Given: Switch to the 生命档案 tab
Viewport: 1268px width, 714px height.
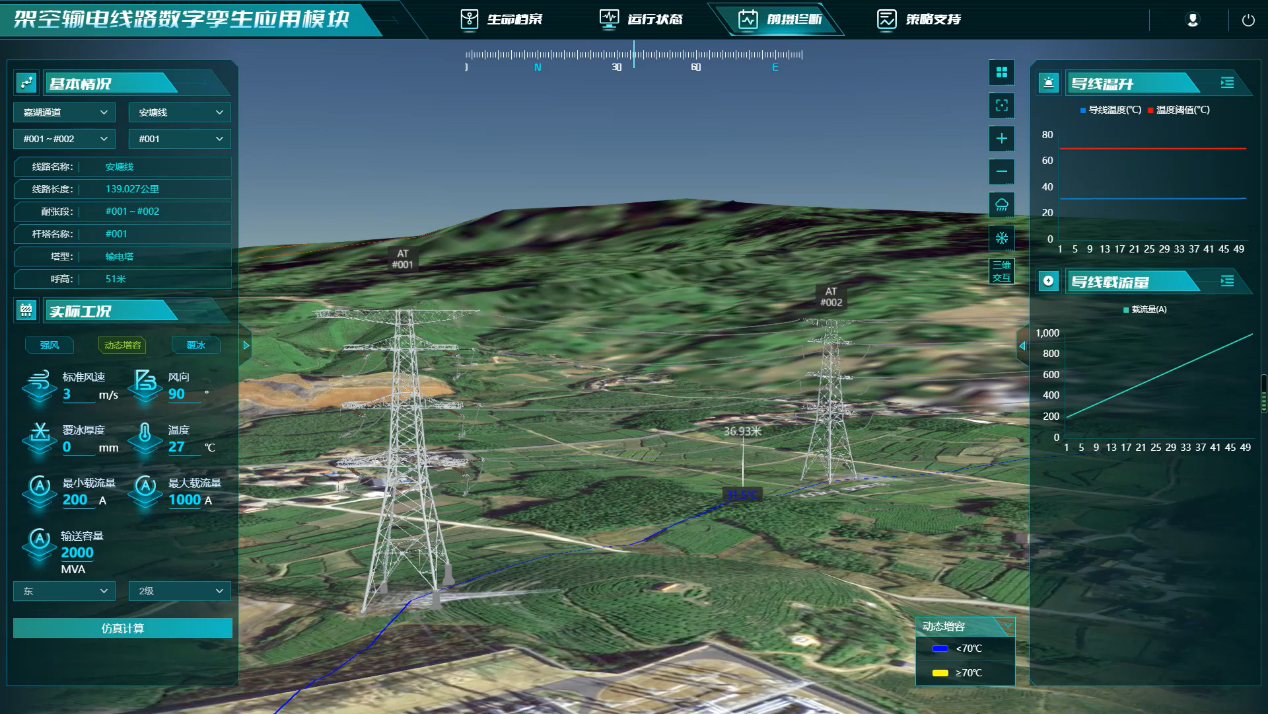Looking at the screenshot, I should tap(502, 19).
